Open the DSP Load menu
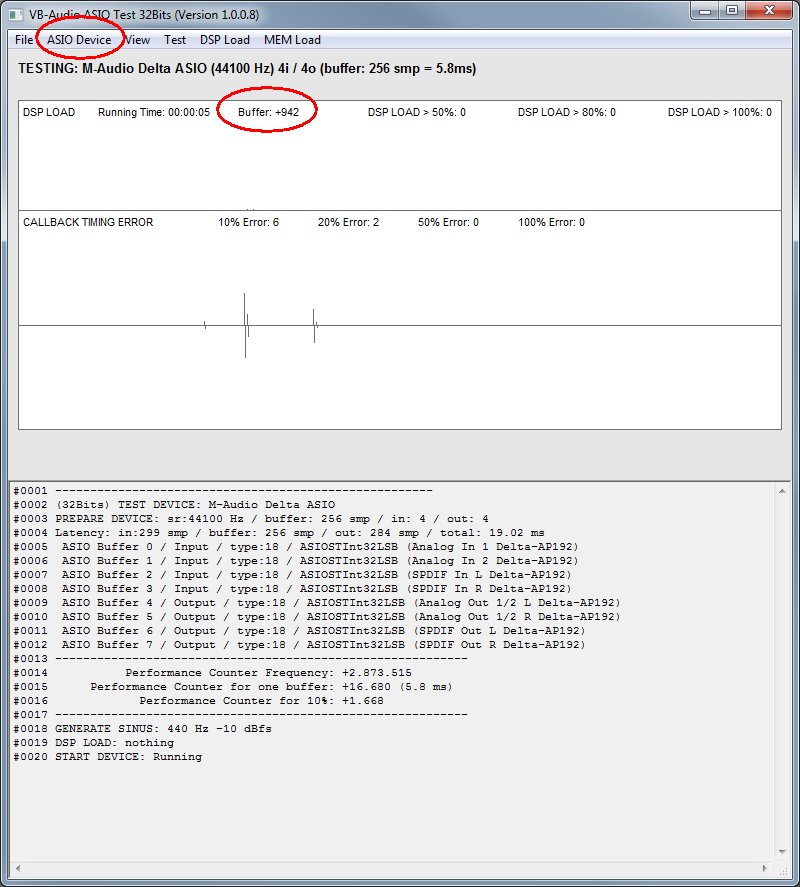Image resolution: width=800 pixels, height=887 pixels. tap(225, 40)
